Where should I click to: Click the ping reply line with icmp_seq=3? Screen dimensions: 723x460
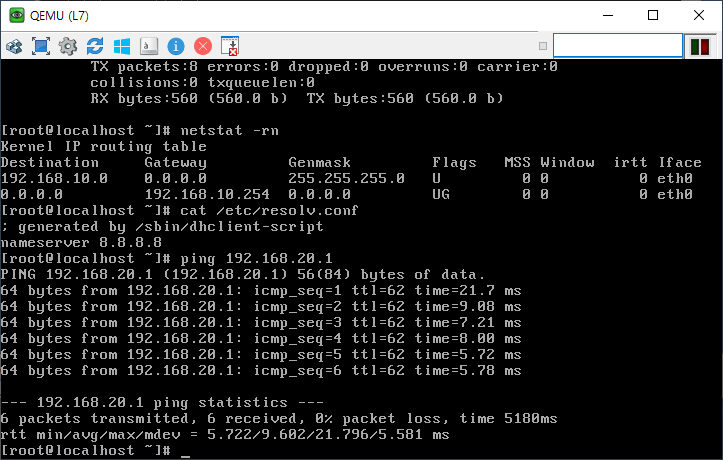coord(261,323)
